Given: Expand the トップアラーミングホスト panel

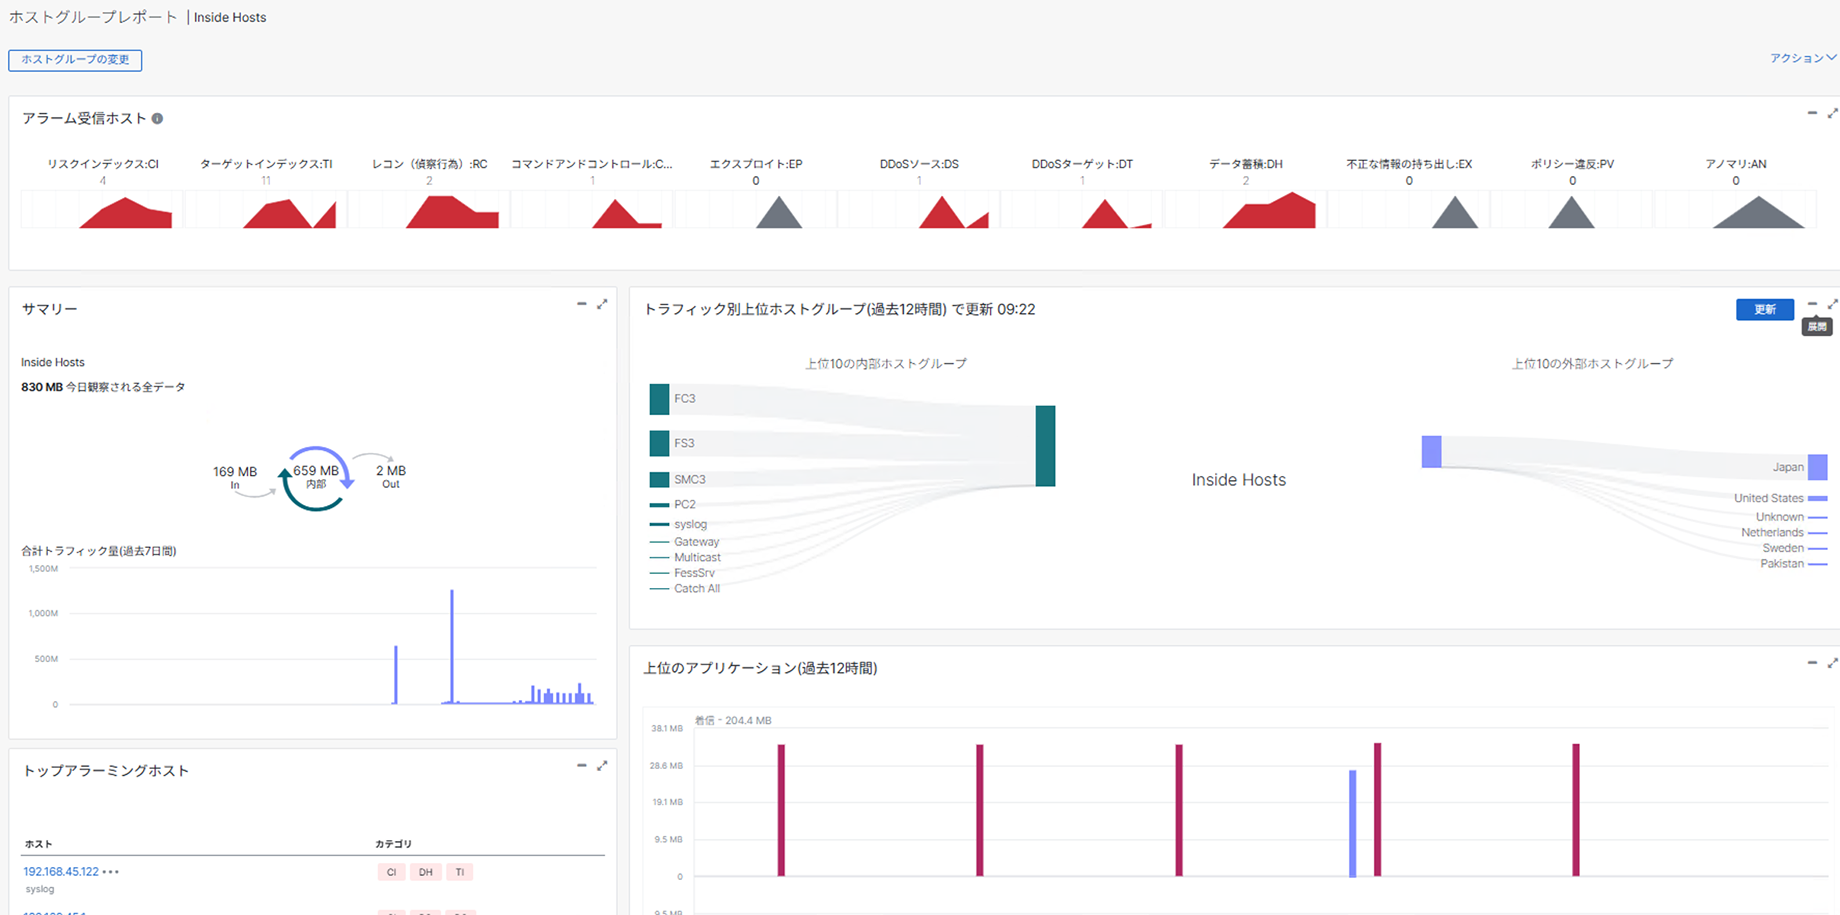Looking at the screenshot, I should click(602, 766).
